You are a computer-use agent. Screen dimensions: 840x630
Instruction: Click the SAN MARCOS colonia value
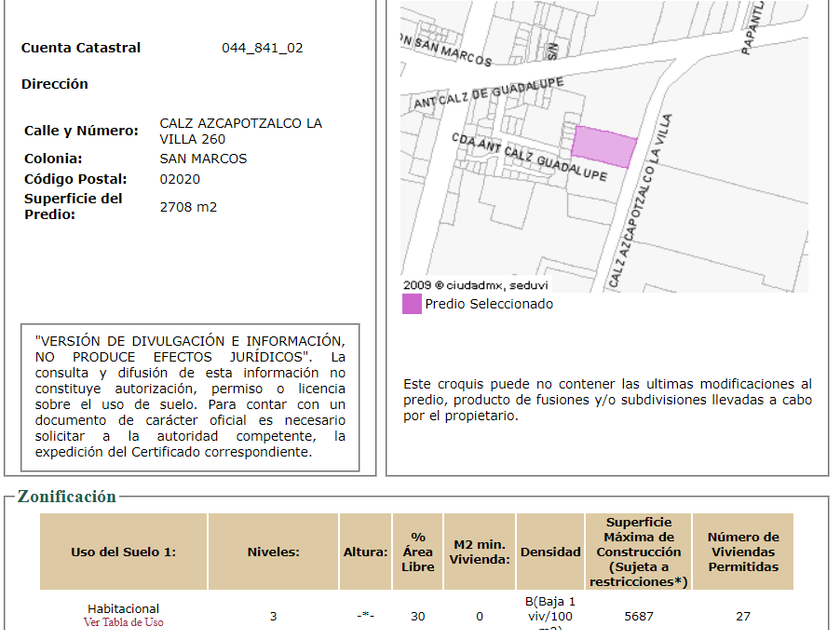click(203, 158)
